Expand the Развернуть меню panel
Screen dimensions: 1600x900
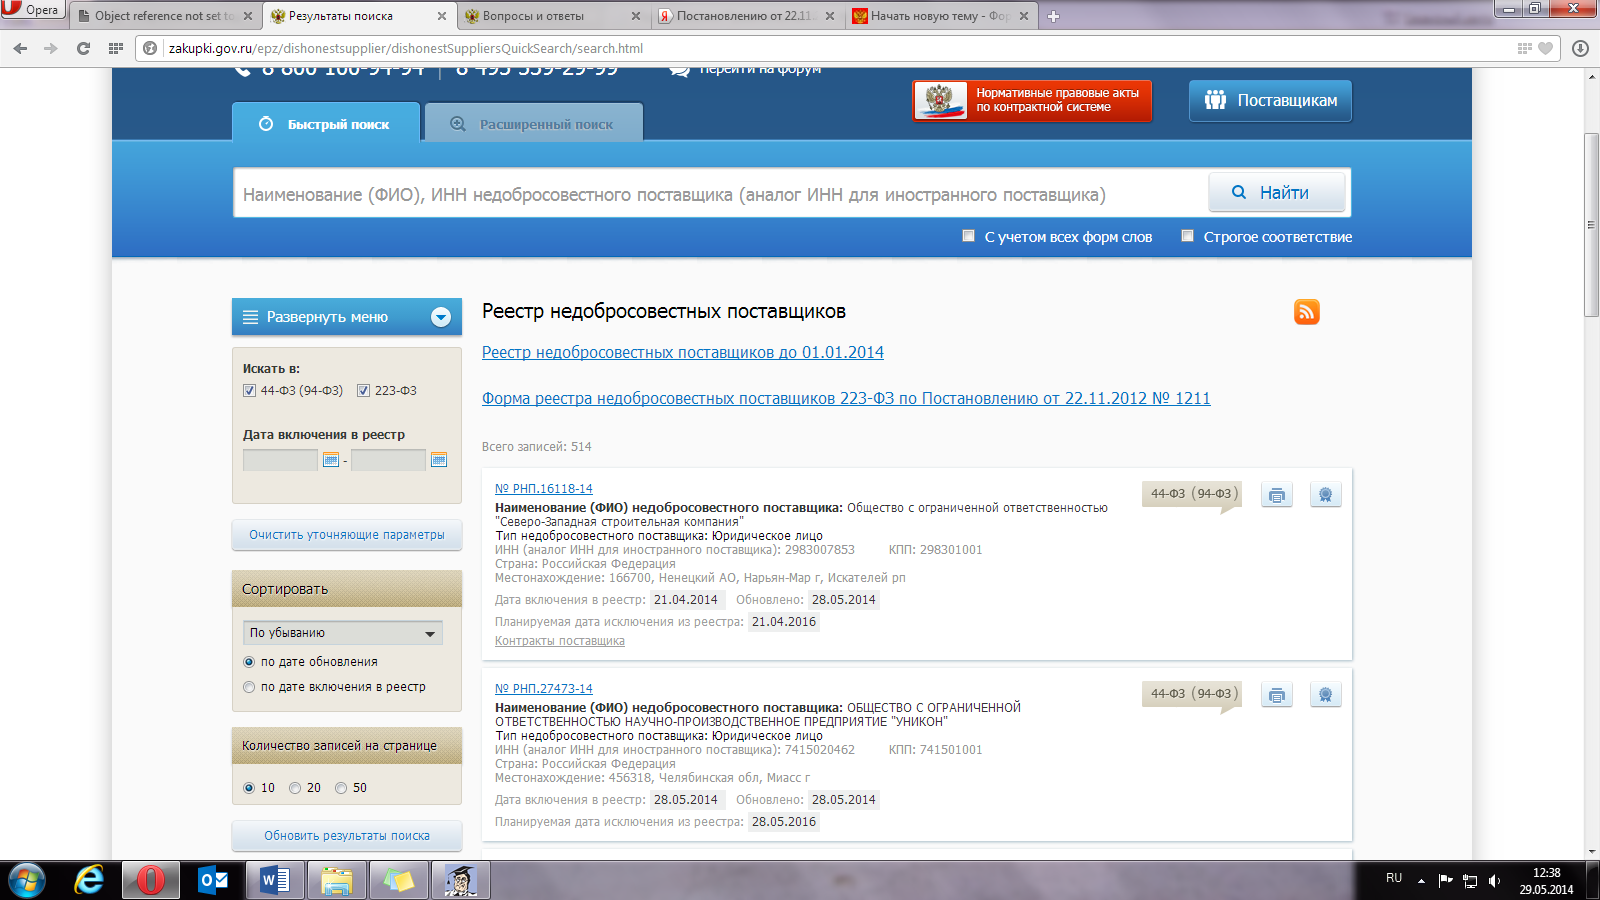(x=346, y=317)
